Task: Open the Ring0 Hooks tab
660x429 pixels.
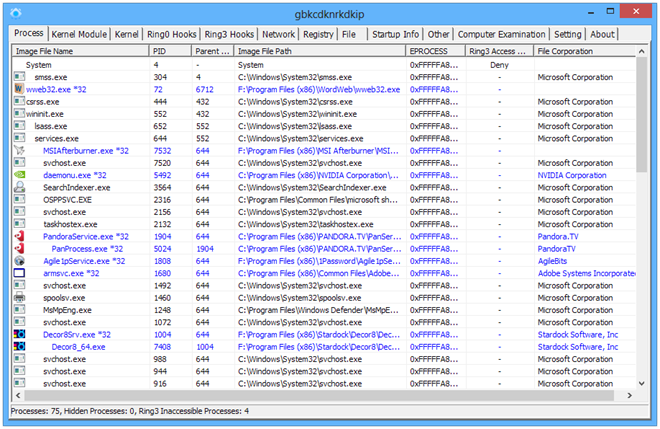Action: click(x=173, y=35)
